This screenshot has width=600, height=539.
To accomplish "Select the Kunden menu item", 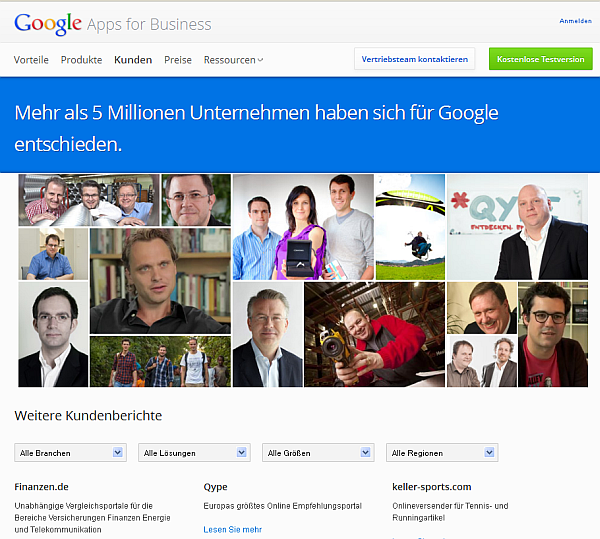I will coord(133,60).
